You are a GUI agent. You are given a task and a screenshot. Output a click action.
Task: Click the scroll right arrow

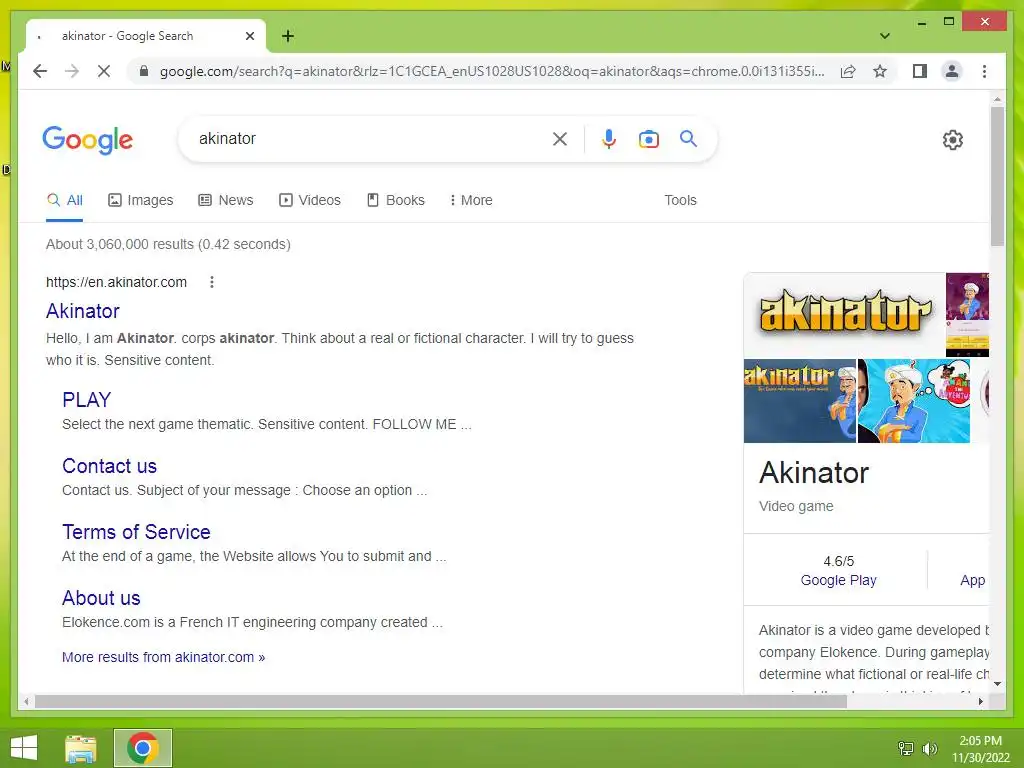pyautogui.click(x=980, y=702)
